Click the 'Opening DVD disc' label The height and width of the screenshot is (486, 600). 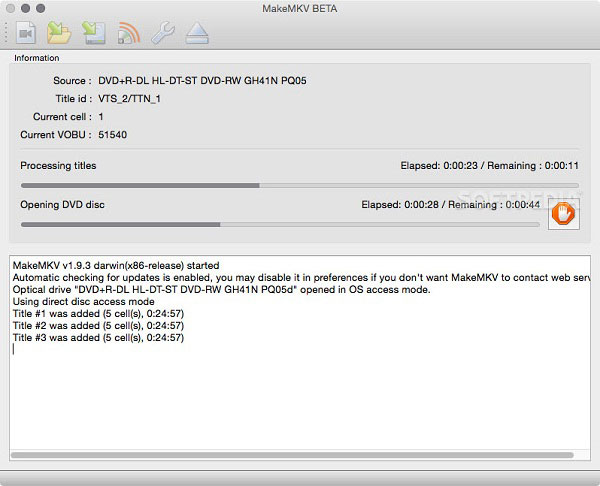click(x=62, y=205)
